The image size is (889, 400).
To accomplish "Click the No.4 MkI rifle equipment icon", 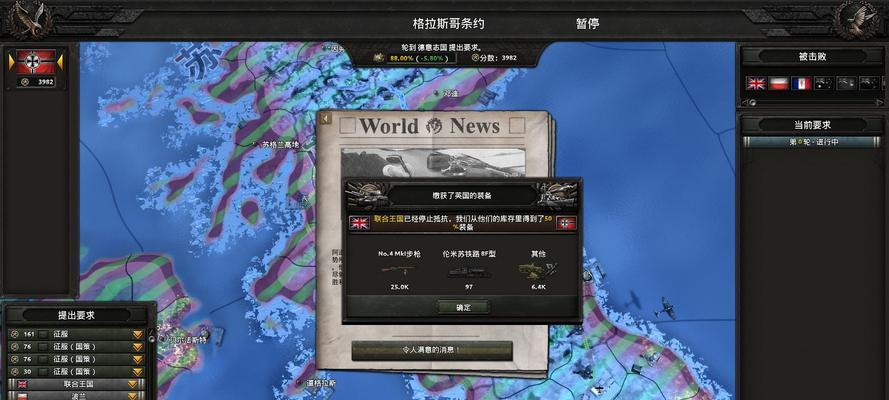I will [399, 270].
